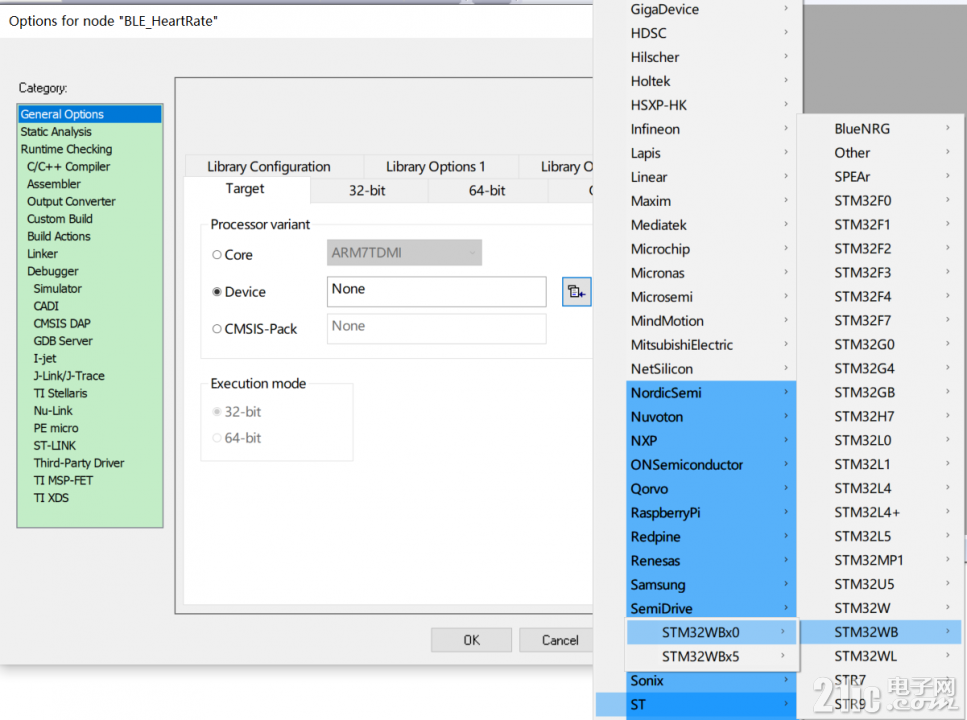967x720 pixels.
Task: Open the Infineon vendor submenu
Action: coord(711,129)
